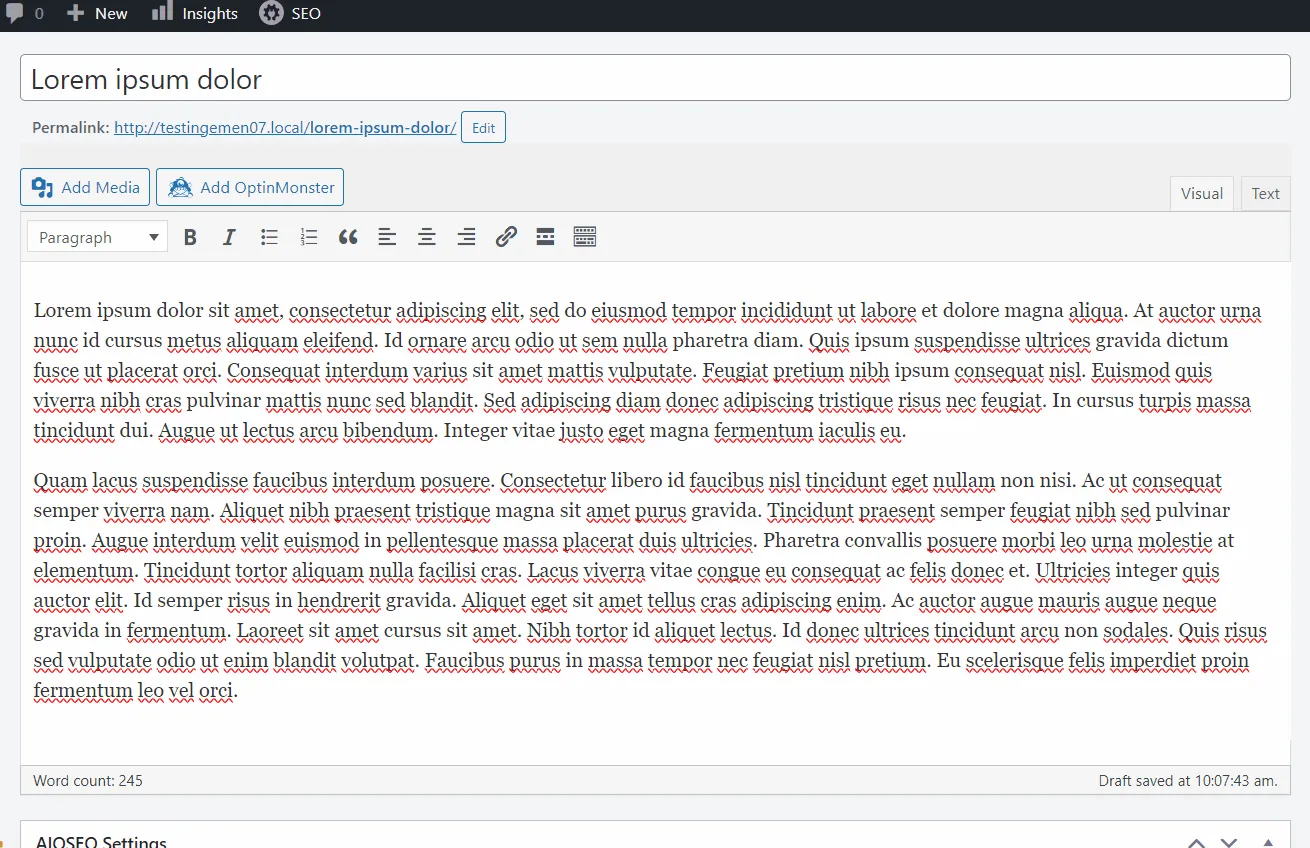Insert the Read More tag
Image resolution: width=1310 pixels, height=848 pixels.
[545, 237]
